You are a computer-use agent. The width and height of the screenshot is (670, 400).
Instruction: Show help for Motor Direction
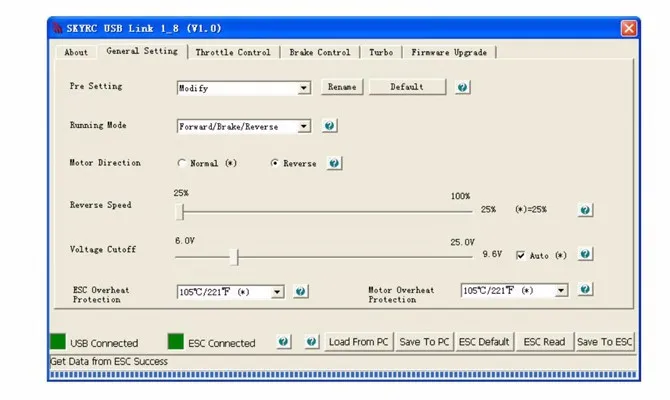point(334,163)
